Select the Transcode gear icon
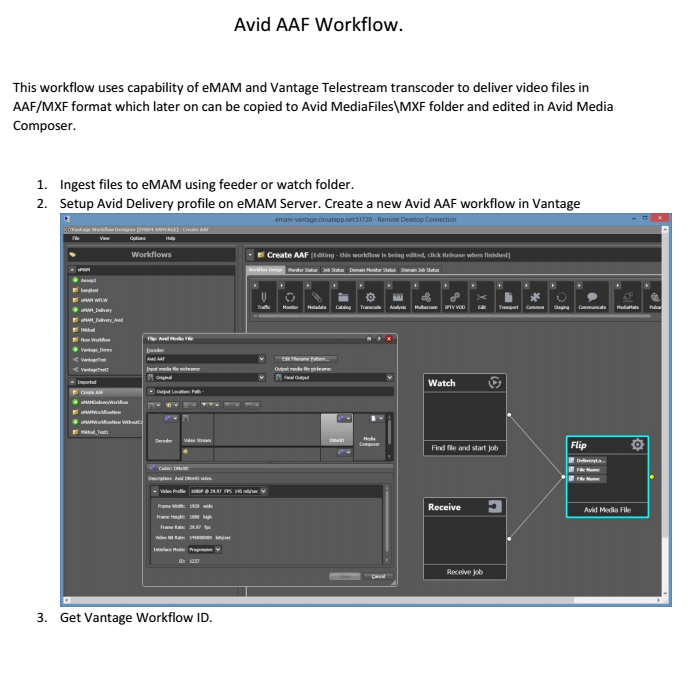 click(x=370, y=297)
